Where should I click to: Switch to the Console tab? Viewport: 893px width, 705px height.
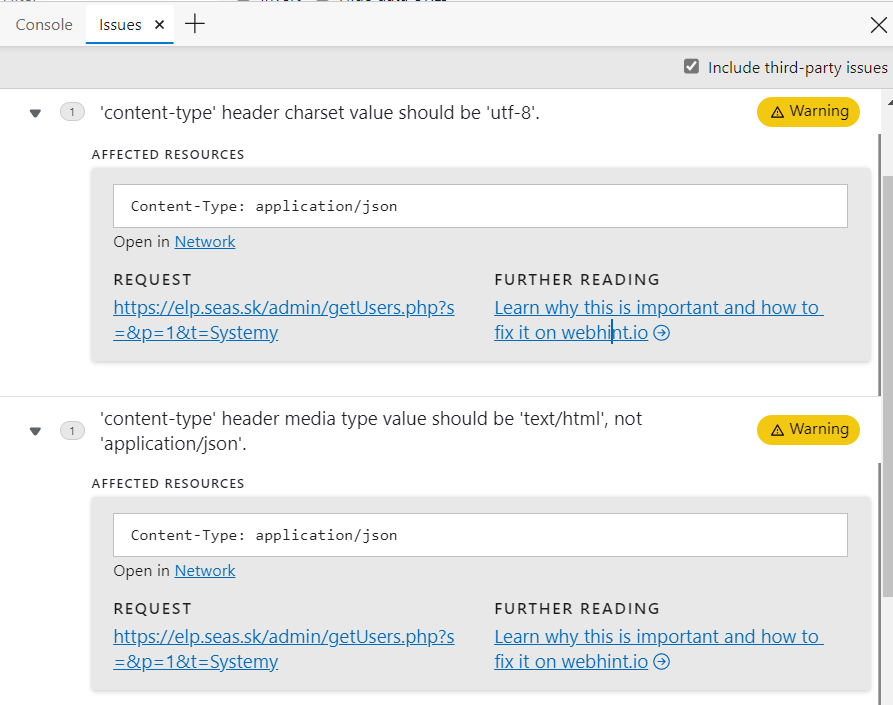44,24
